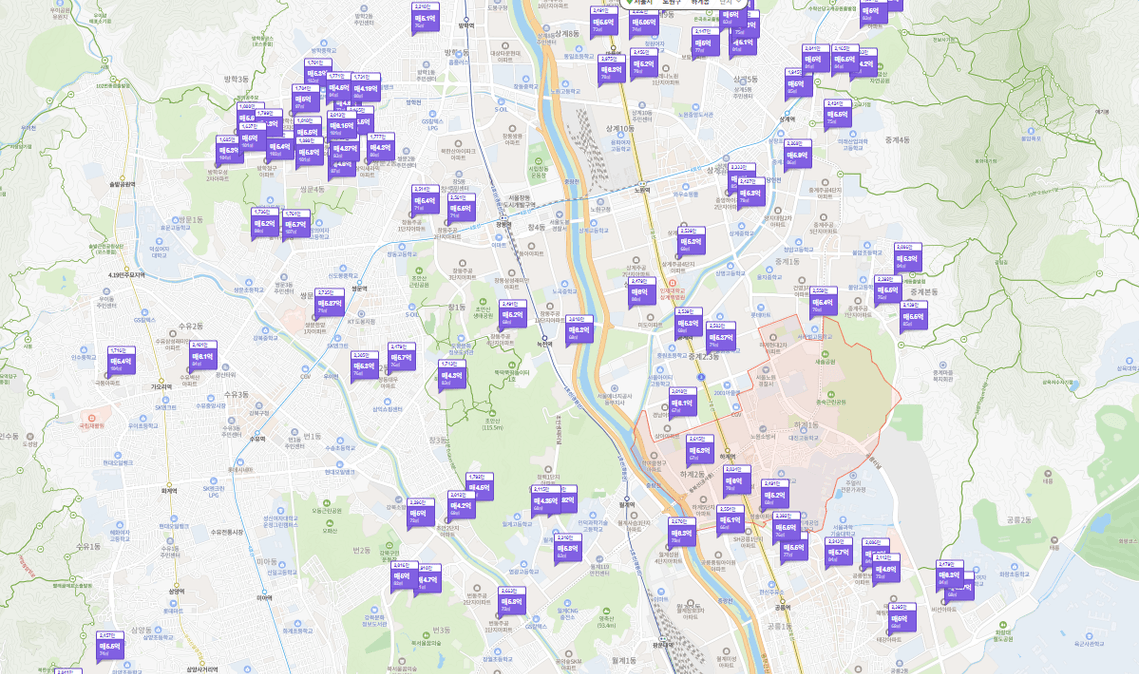Viewport: 1139px width, 674px height.
Task: Select the 4.19민주묘지역 station label
Action: pos(127,275)
